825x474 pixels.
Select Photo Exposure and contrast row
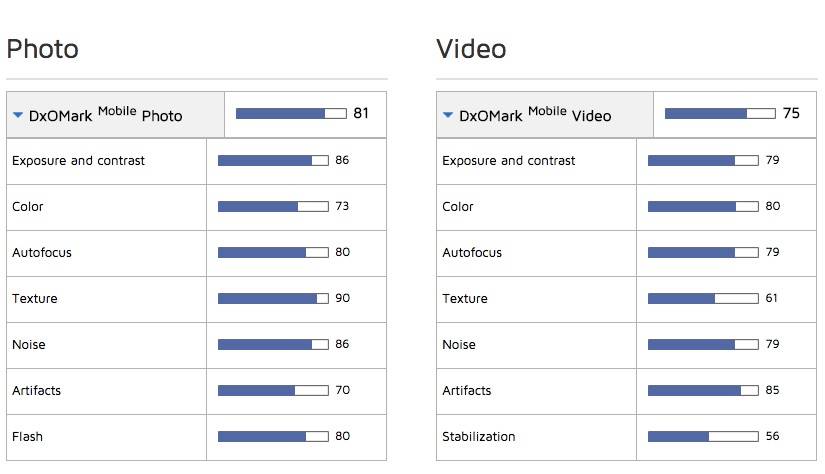pyautogui.click(x=196, y=161)
